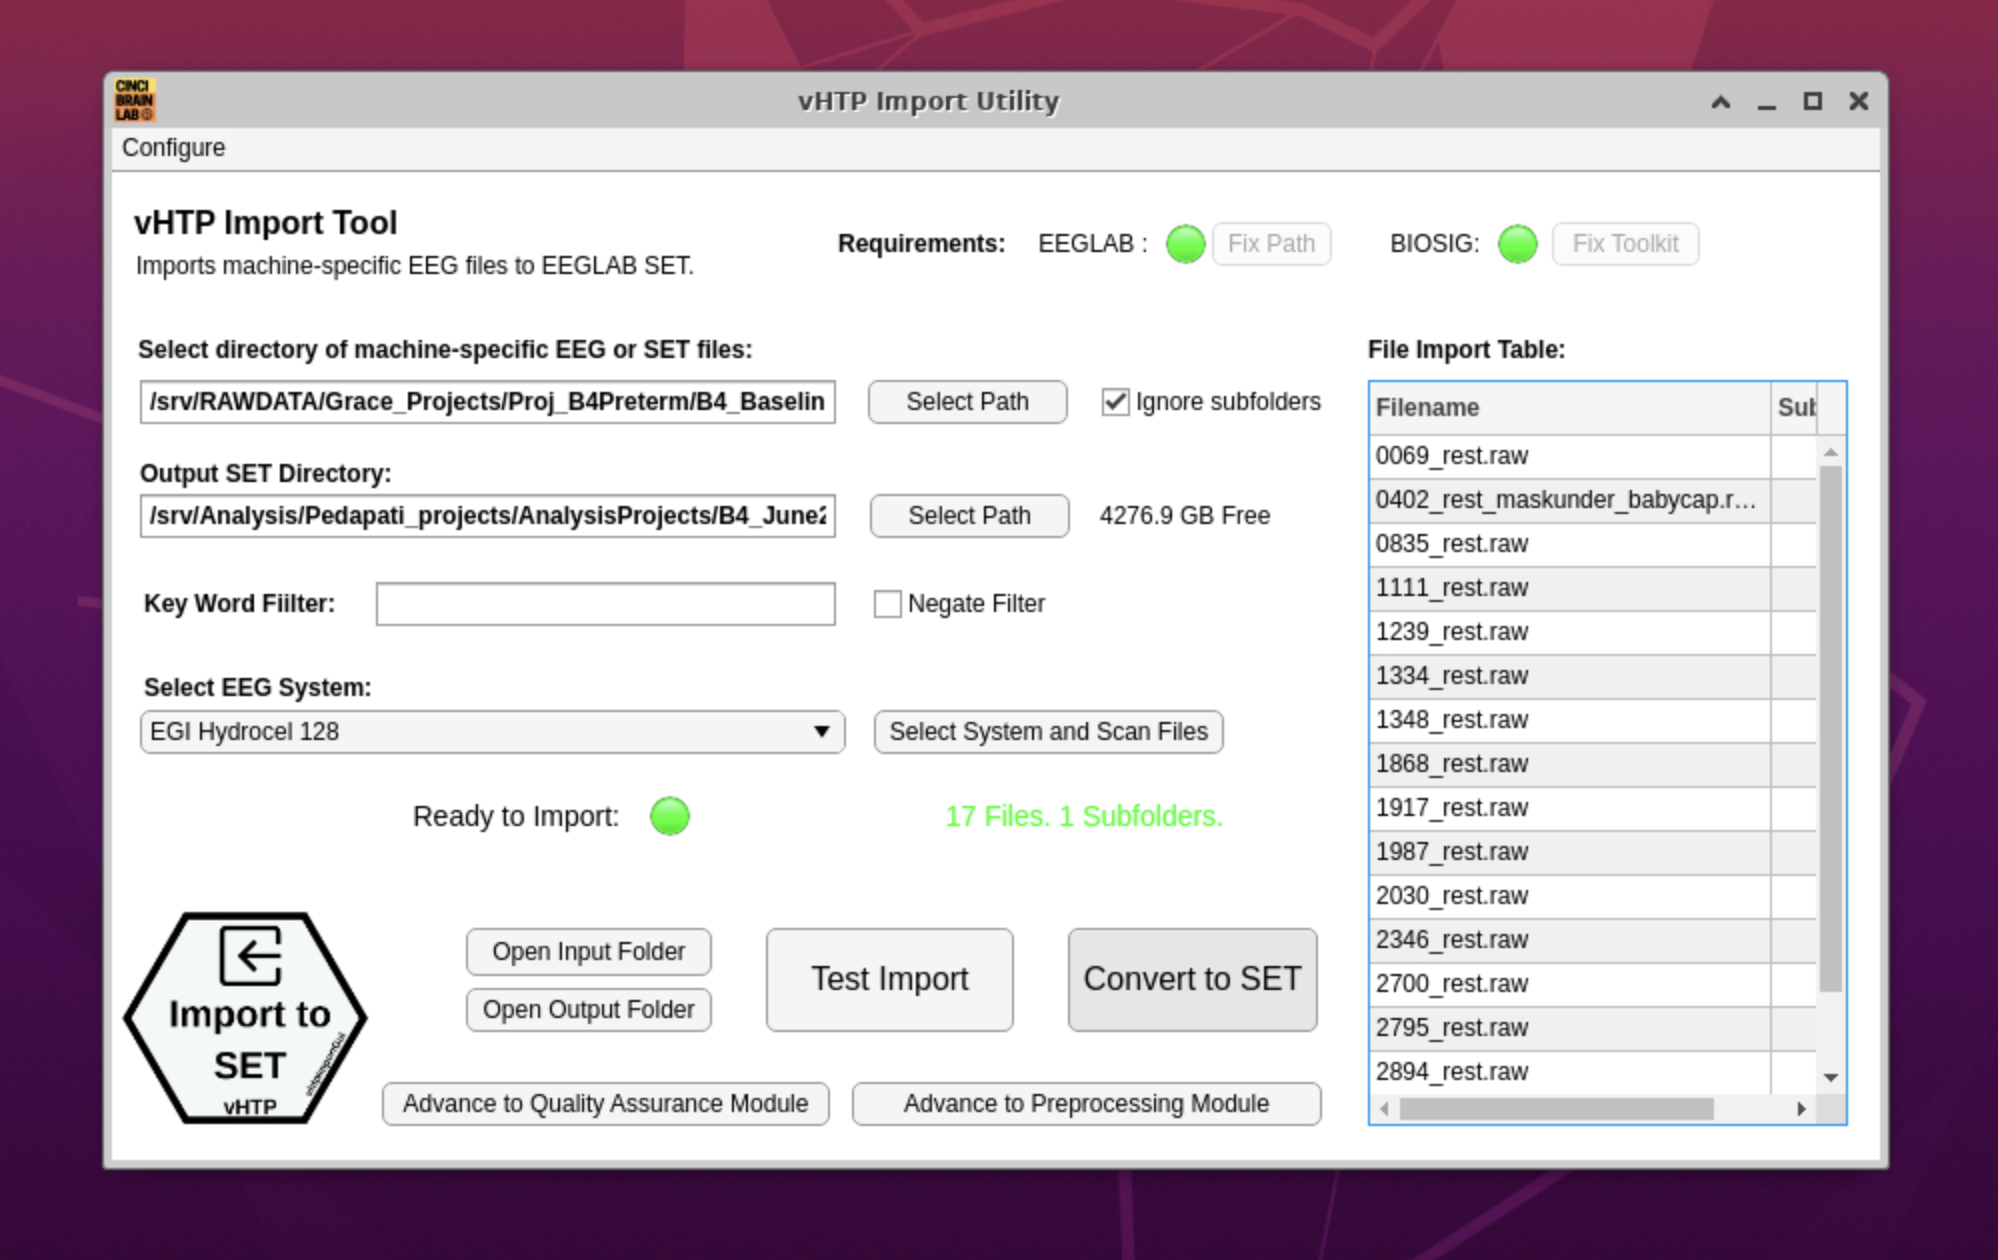
Task: Click the file table scroll-down arrow
Action: [1830, 1077]
